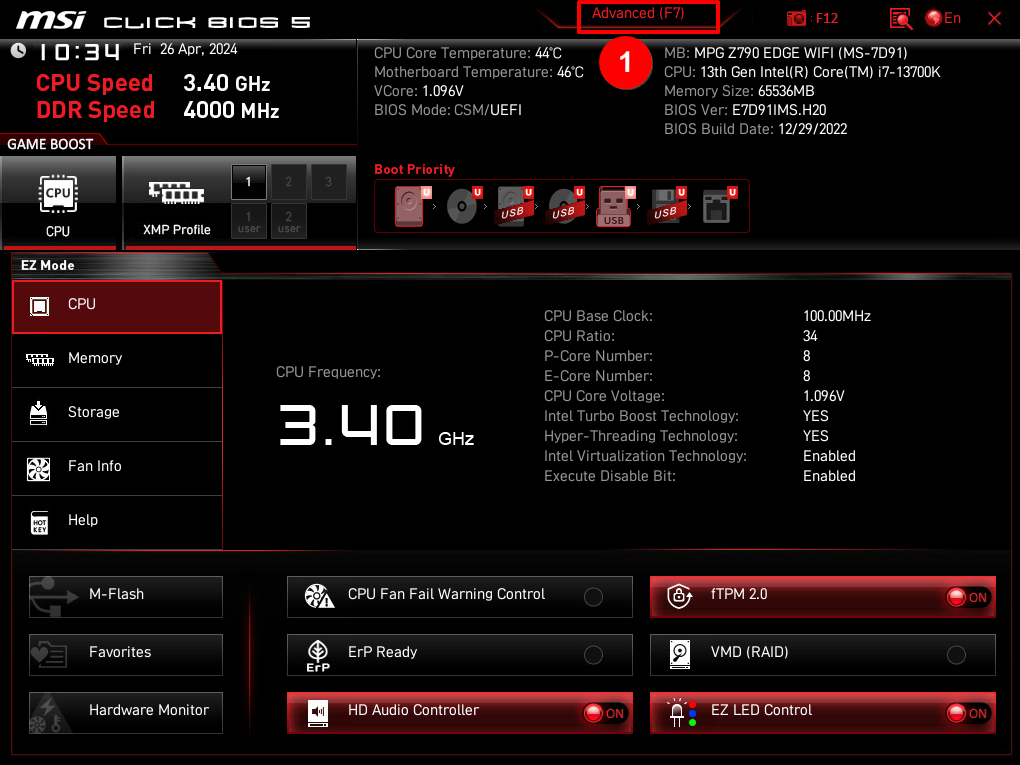Image resolution: width=1020 pixels, height=765 pixels.
Task: Open the Memory section in the sidebar
Action: 116,360
